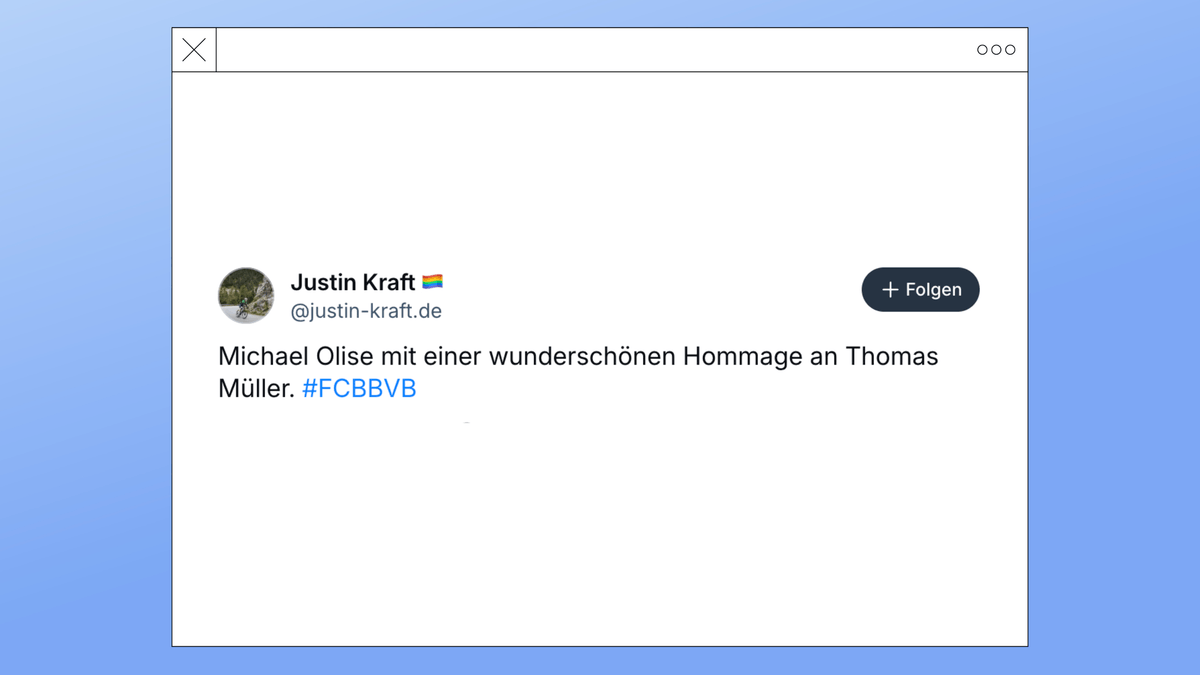This screenshot has height=675, width=1200.
Task: Open Justin Kraft's profile avatar picture
Action: [246, 295]
